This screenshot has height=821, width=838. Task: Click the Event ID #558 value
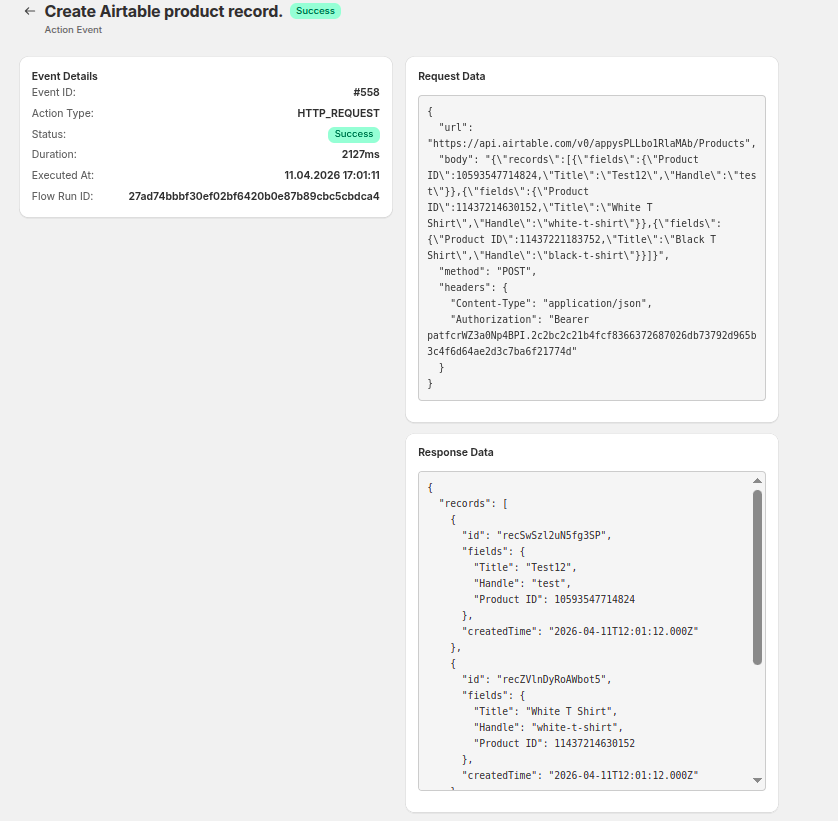366,92
